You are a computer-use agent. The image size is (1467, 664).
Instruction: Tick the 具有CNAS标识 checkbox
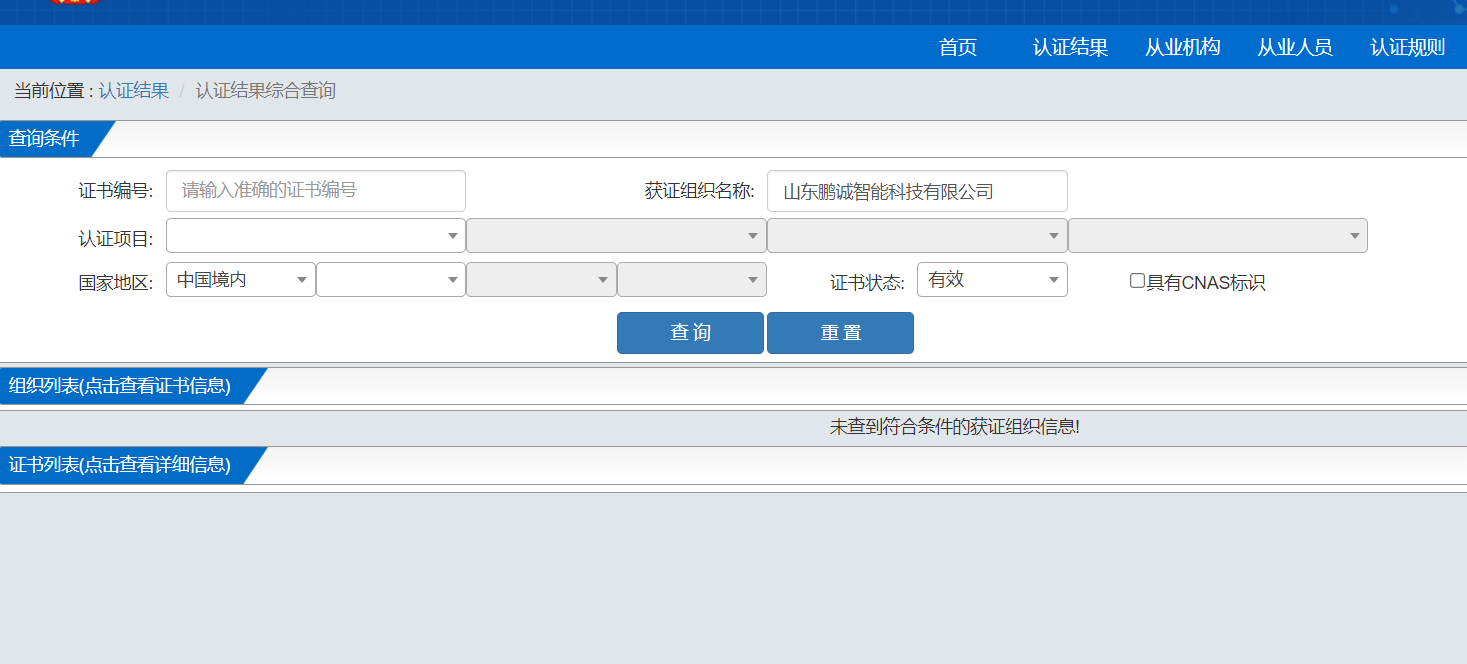[x=1137, y=281]
